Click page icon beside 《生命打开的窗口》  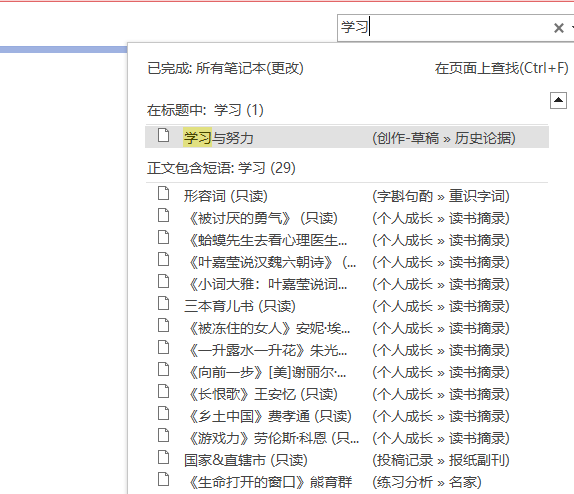(x=163, y=479)
